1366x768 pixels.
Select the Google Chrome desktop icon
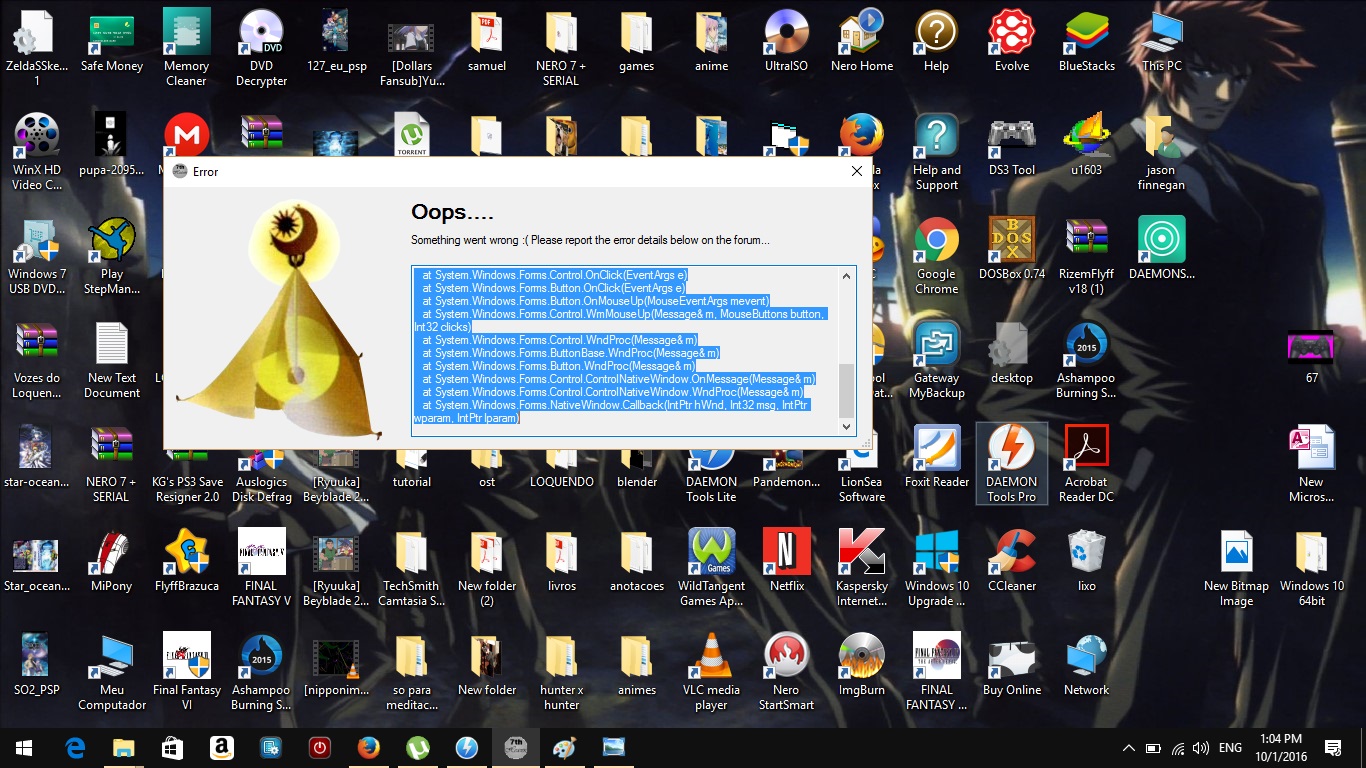936,256
